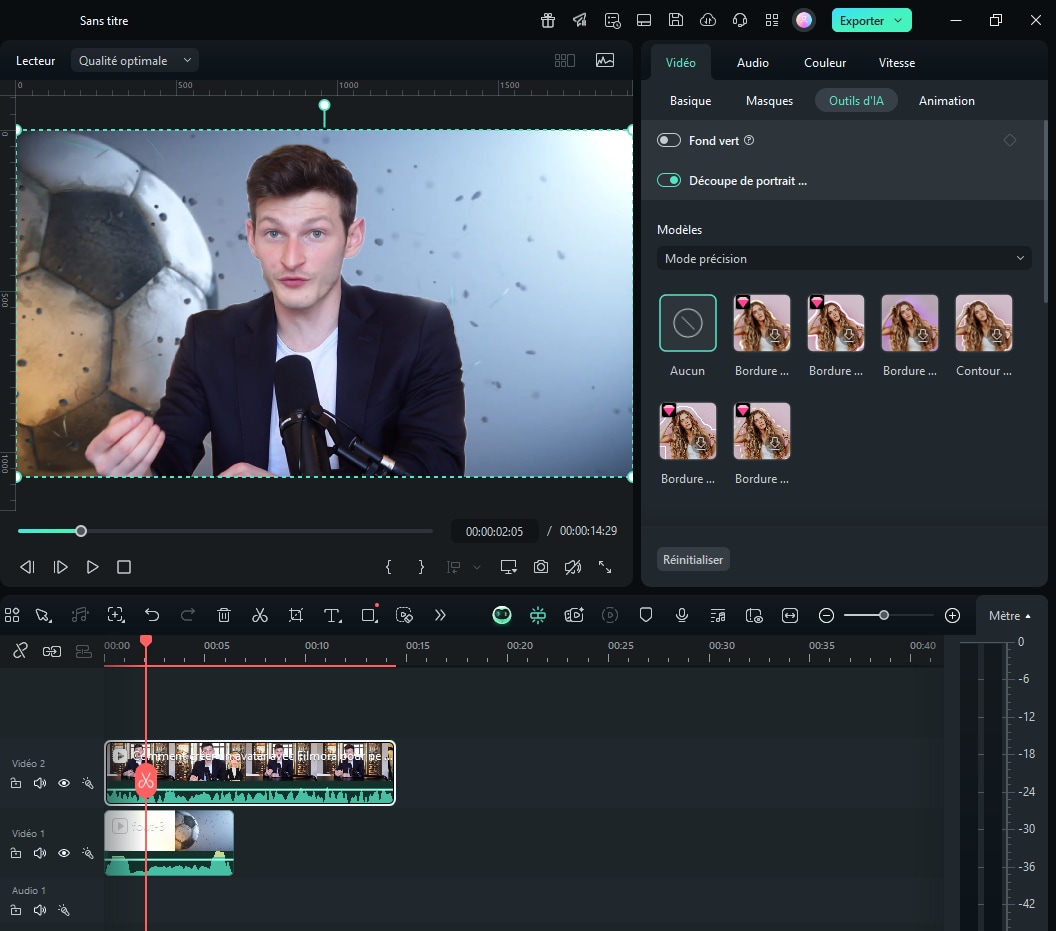Step to the previous frame

tap(27, 567)
